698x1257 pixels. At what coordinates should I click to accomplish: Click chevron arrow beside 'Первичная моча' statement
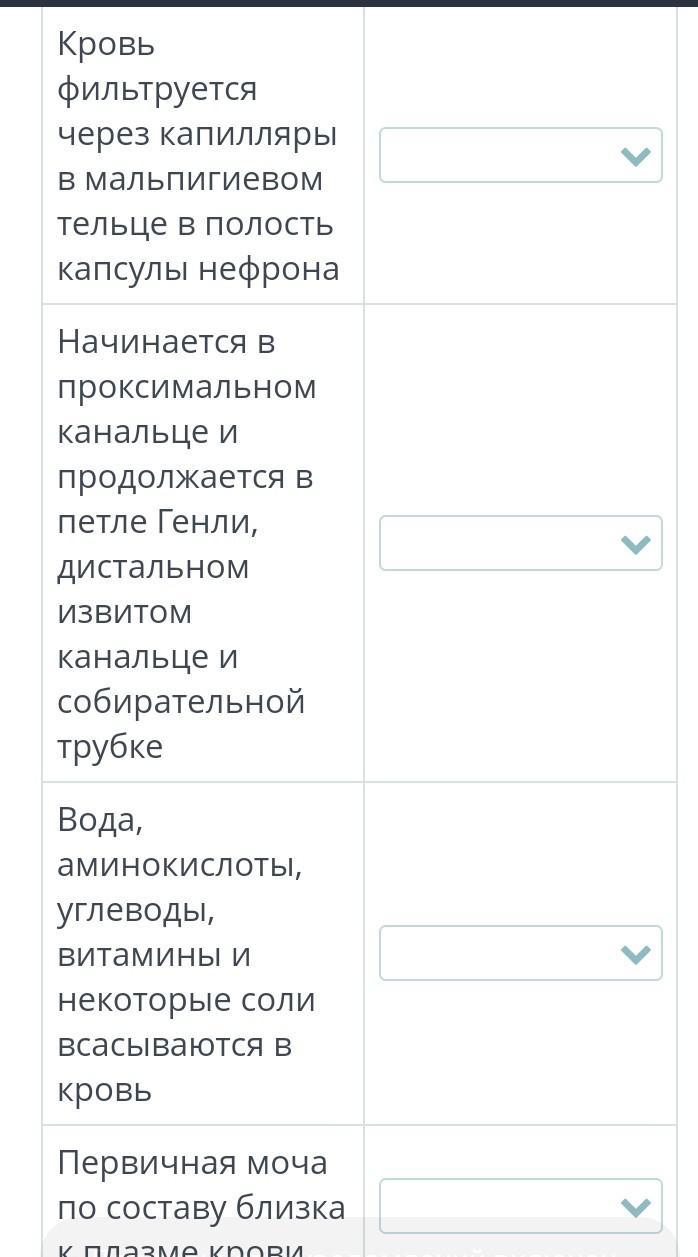click(635, 1207)
